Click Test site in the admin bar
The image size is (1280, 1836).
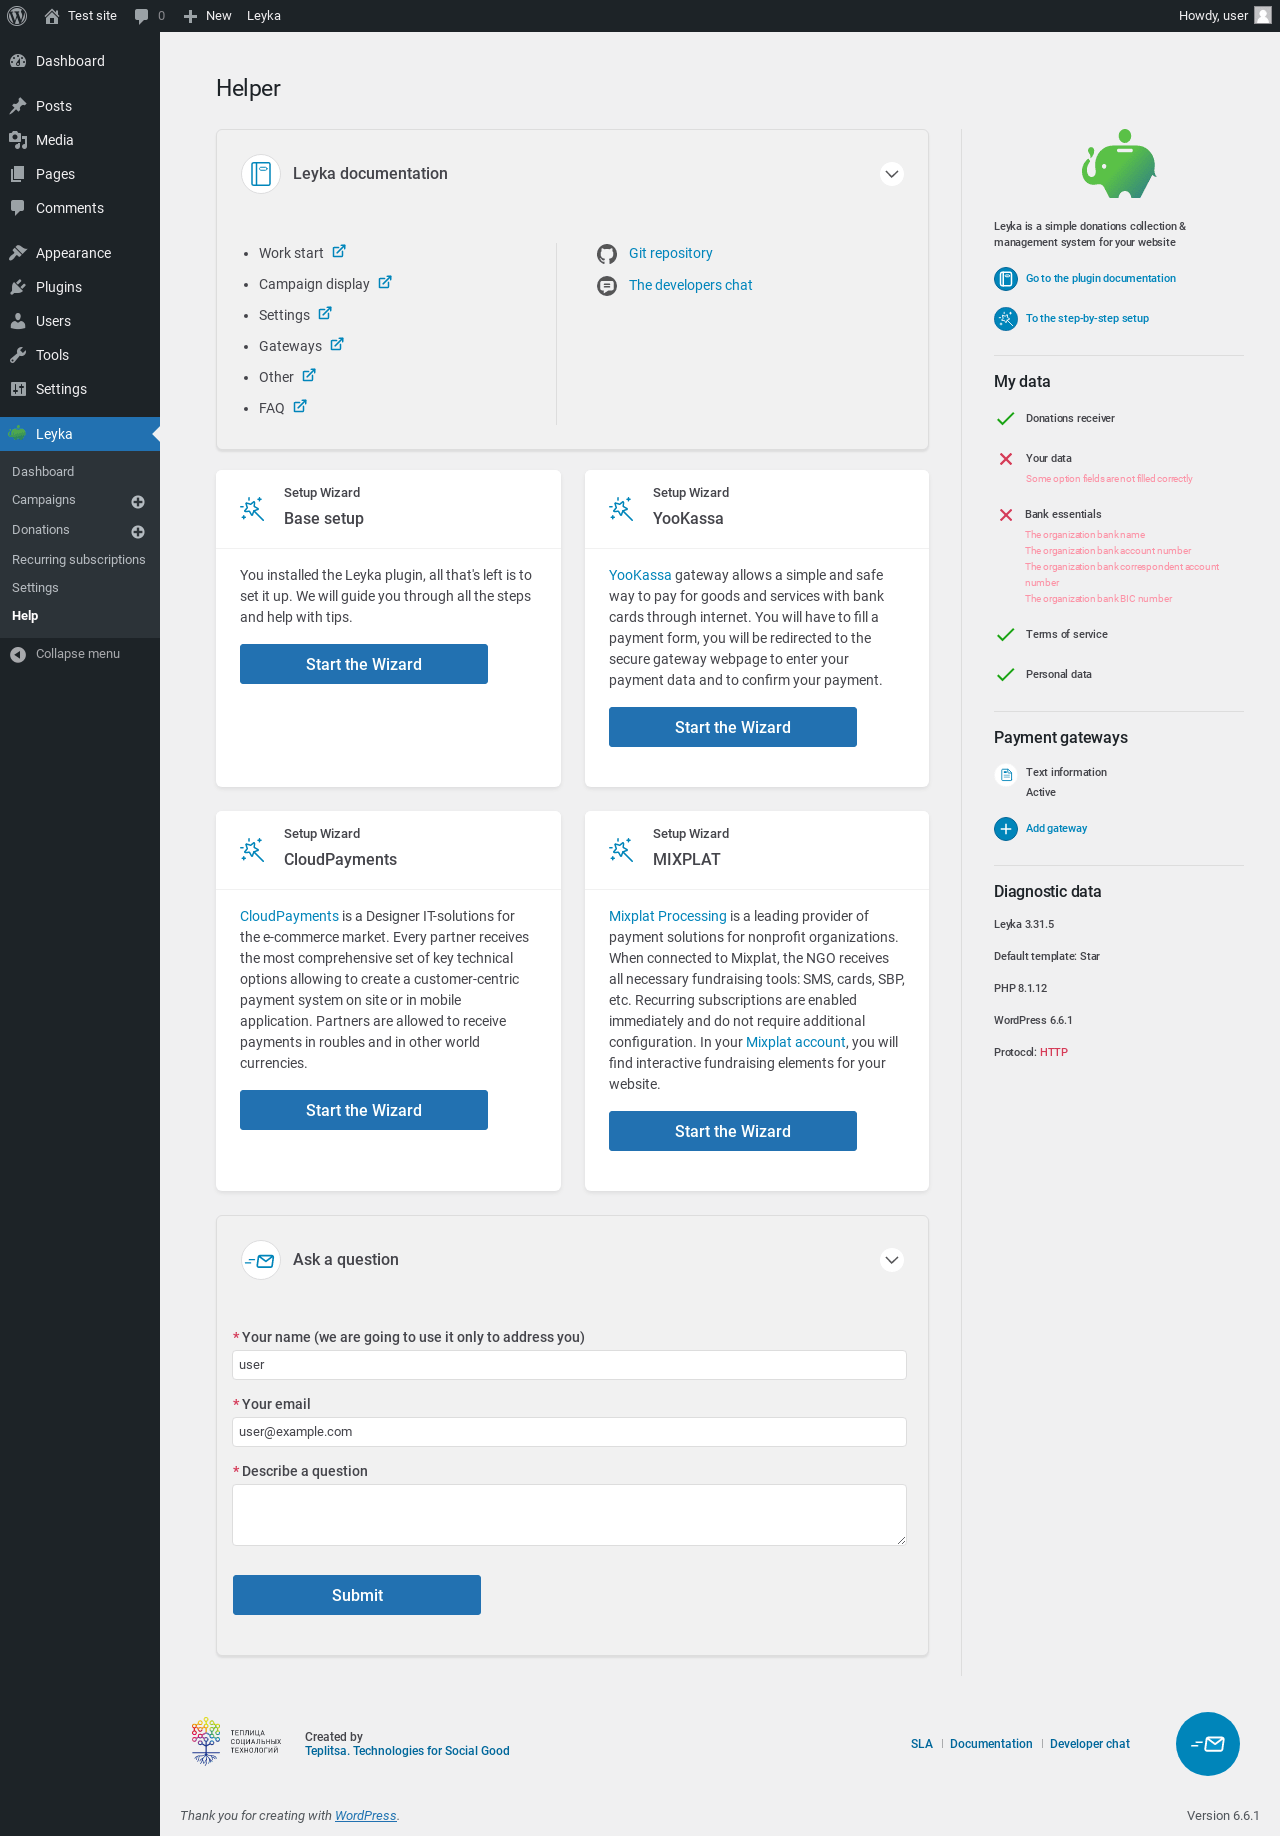coord(81,16)
